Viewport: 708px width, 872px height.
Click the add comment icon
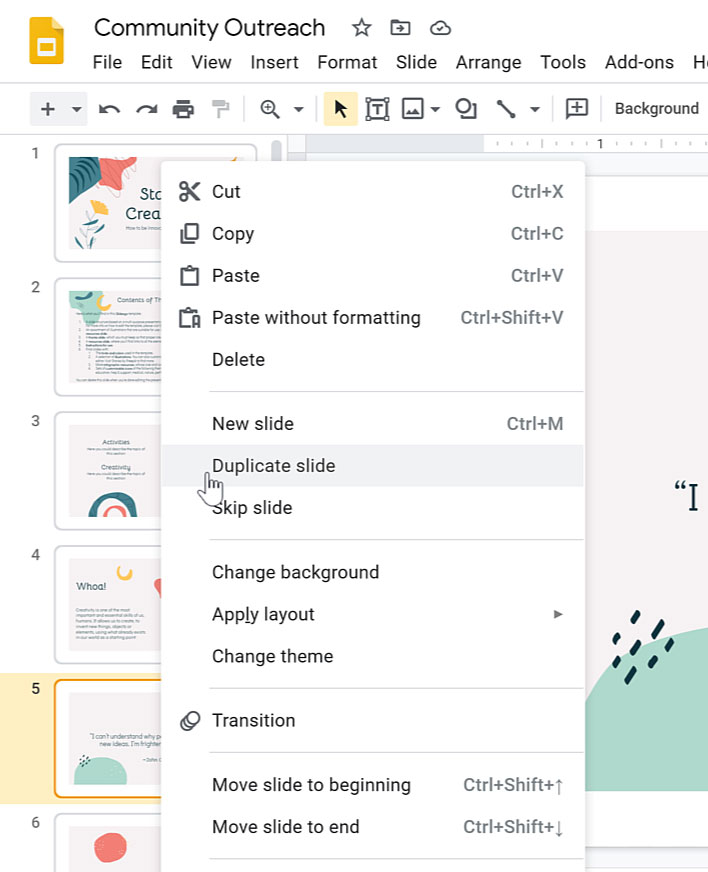click(x=577, y=109)
